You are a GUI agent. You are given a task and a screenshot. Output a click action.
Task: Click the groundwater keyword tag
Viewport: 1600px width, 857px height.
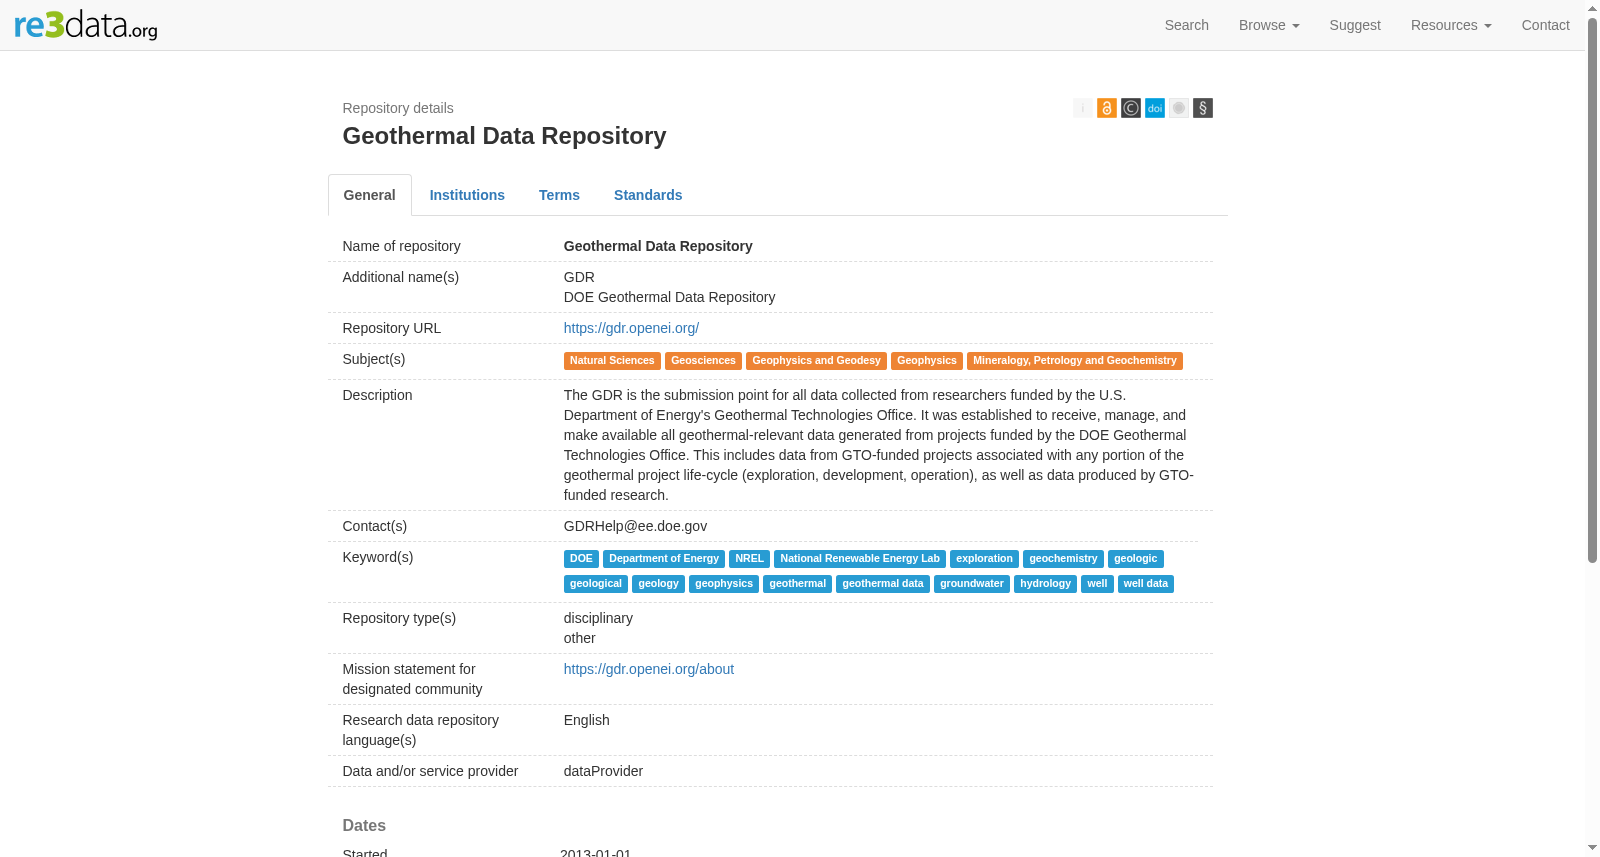[x=972, y=584]
